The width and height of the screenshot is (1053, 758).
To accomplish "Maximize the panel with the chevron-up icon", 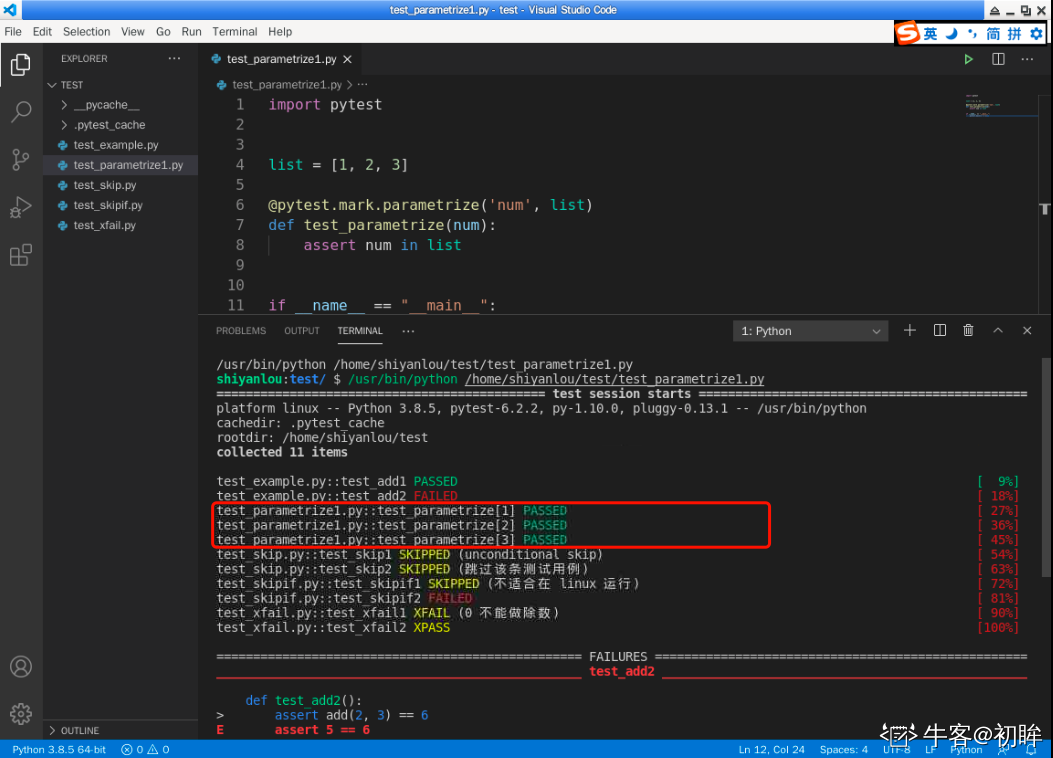I will click(x=998, y=330).
